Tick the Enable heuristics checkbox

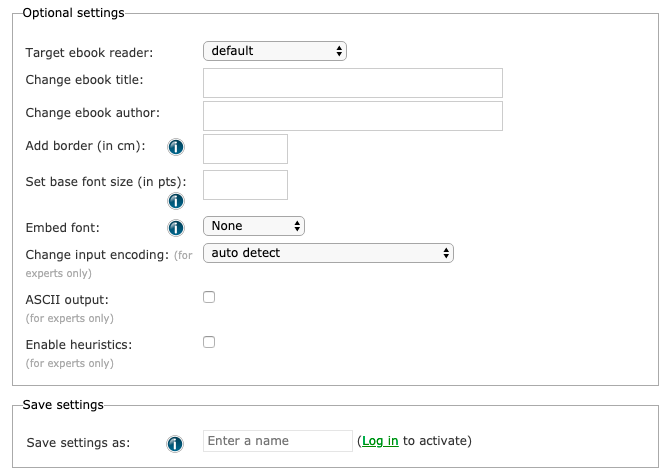(x=209, y=342)
